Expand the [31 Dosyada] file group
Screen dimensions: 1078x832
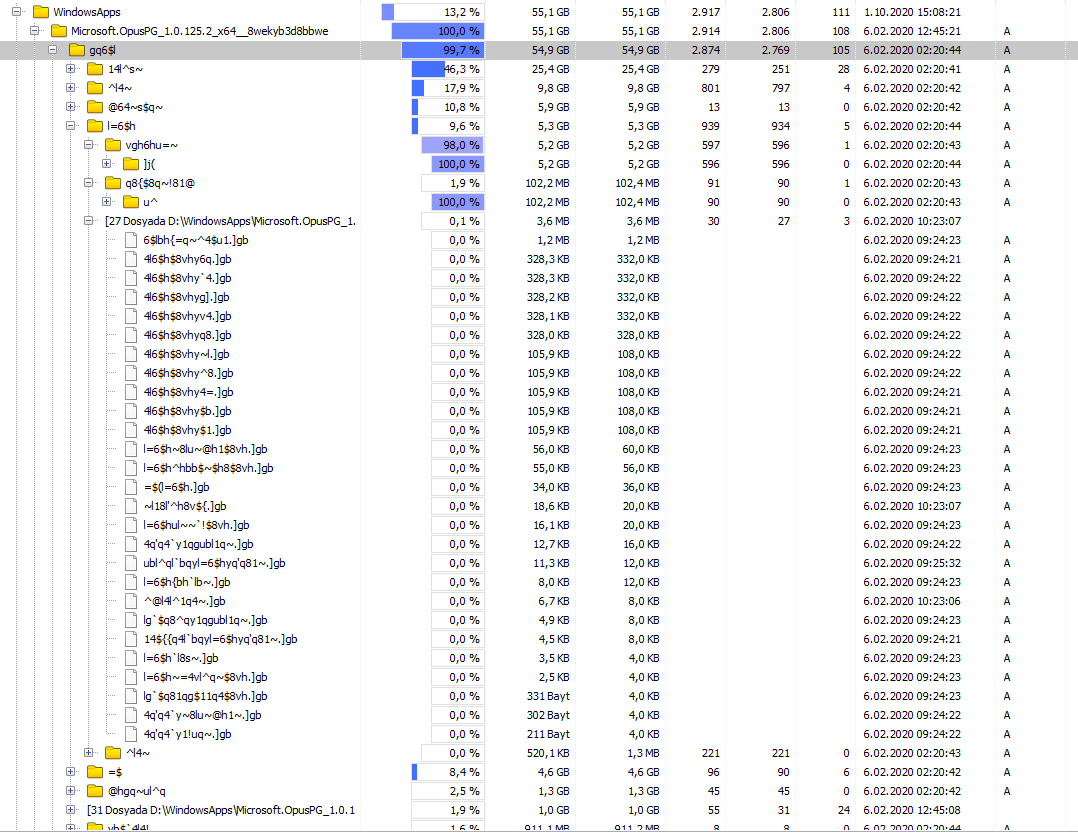click(x=70, y=810)
